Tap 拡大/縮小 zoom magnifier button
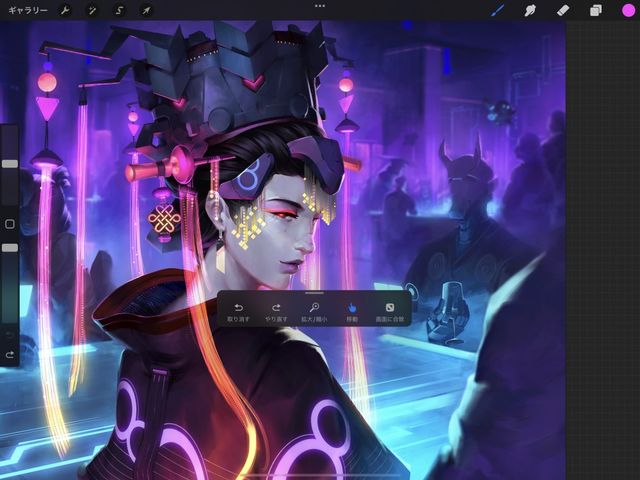 tap(314, 313)
